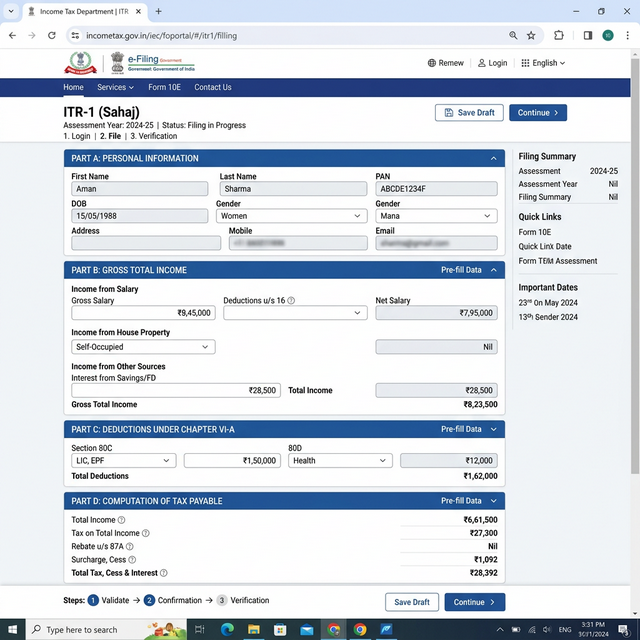
Task: Click the Section 80C amount field
Action: (x=232, y=460)
